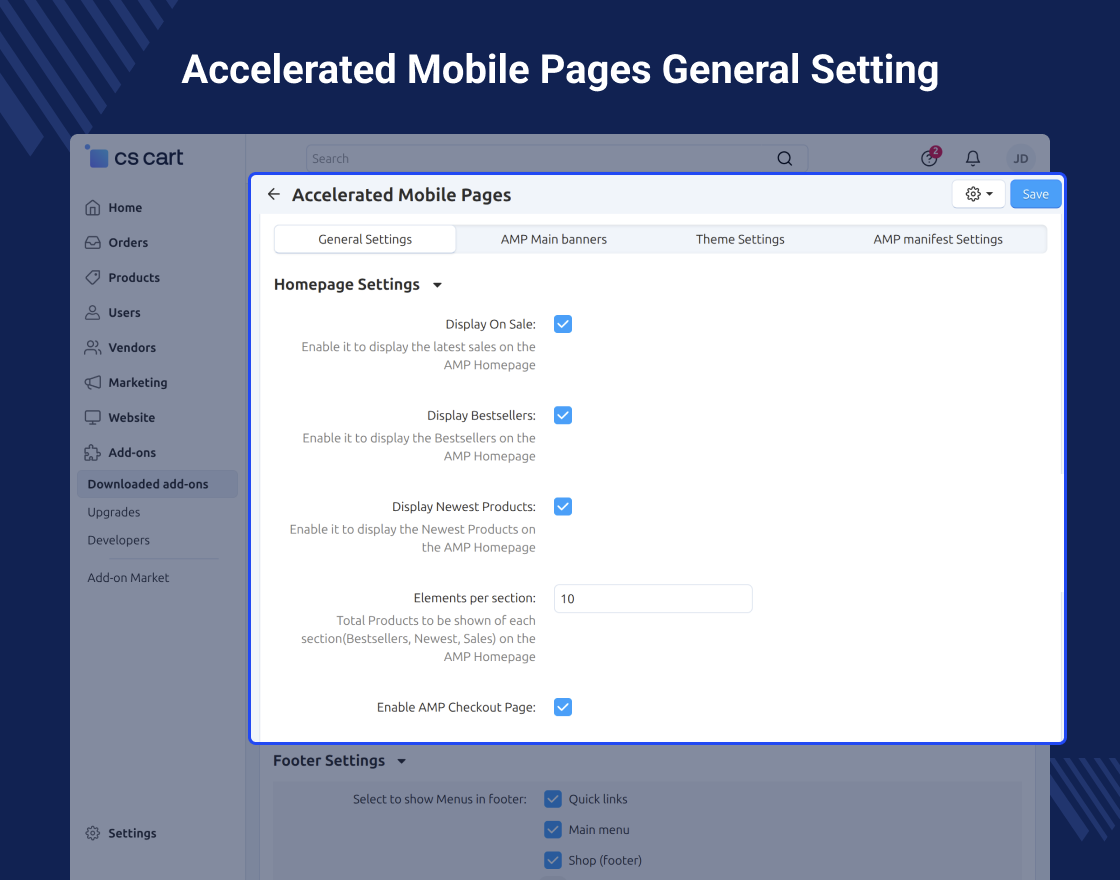
Task: Toggle Display Newest Products checkbox
Action: 563,507
